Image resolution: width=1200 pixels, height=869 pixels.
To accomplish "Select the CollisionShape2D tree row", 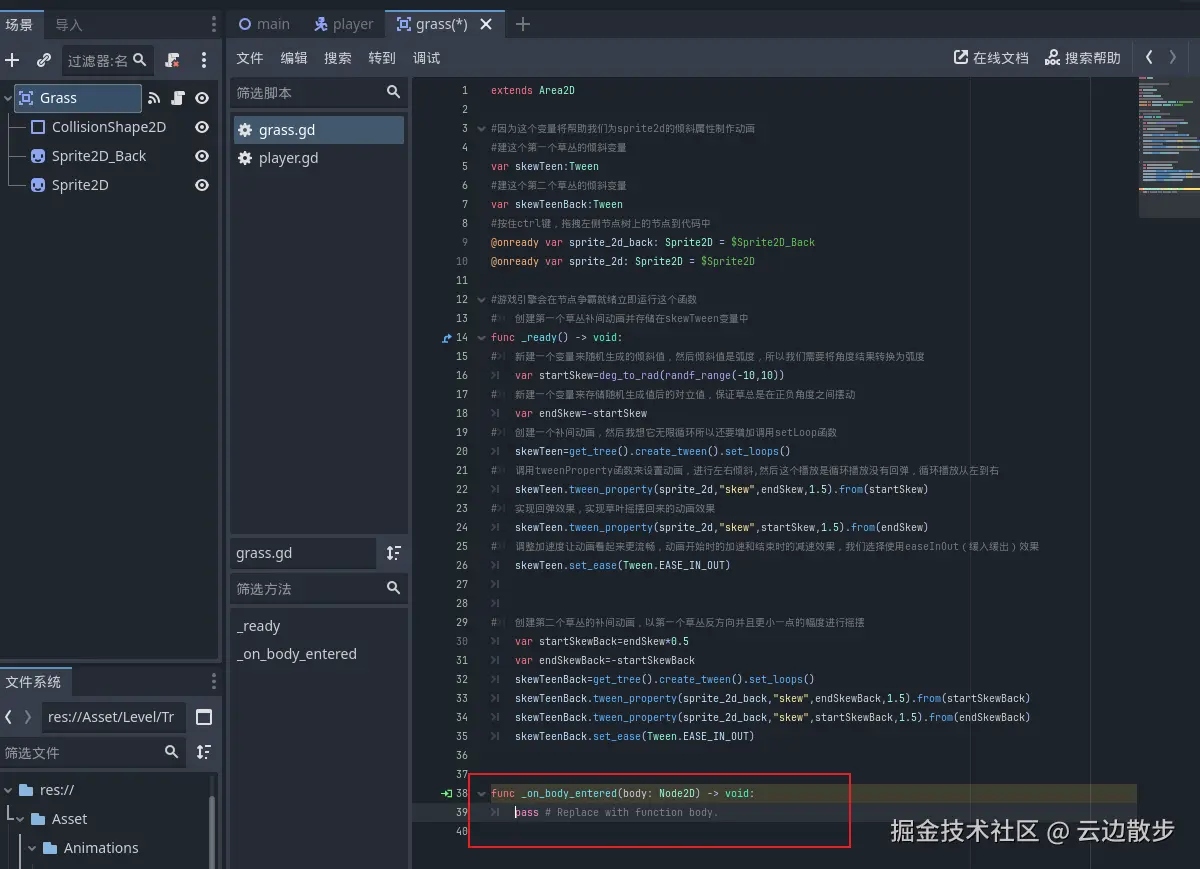I will (x=109, y=127).
